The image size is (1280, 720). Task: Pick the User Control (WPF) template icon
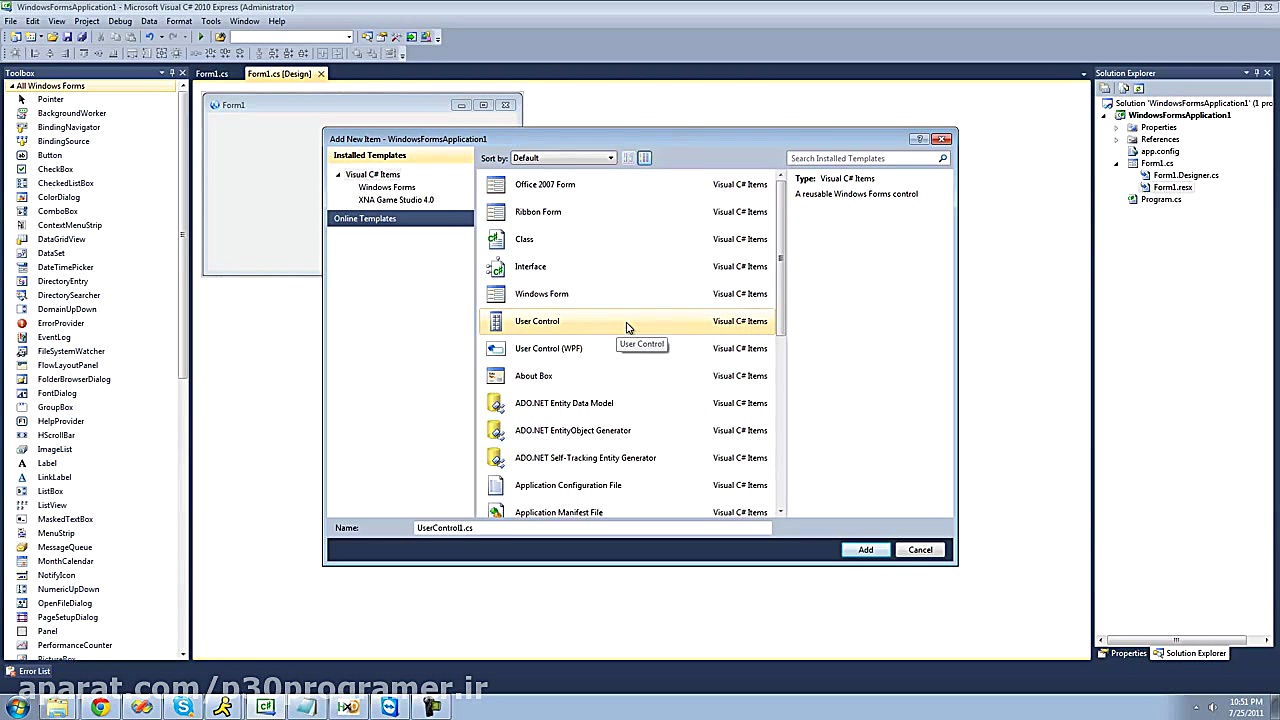(496, 349)
